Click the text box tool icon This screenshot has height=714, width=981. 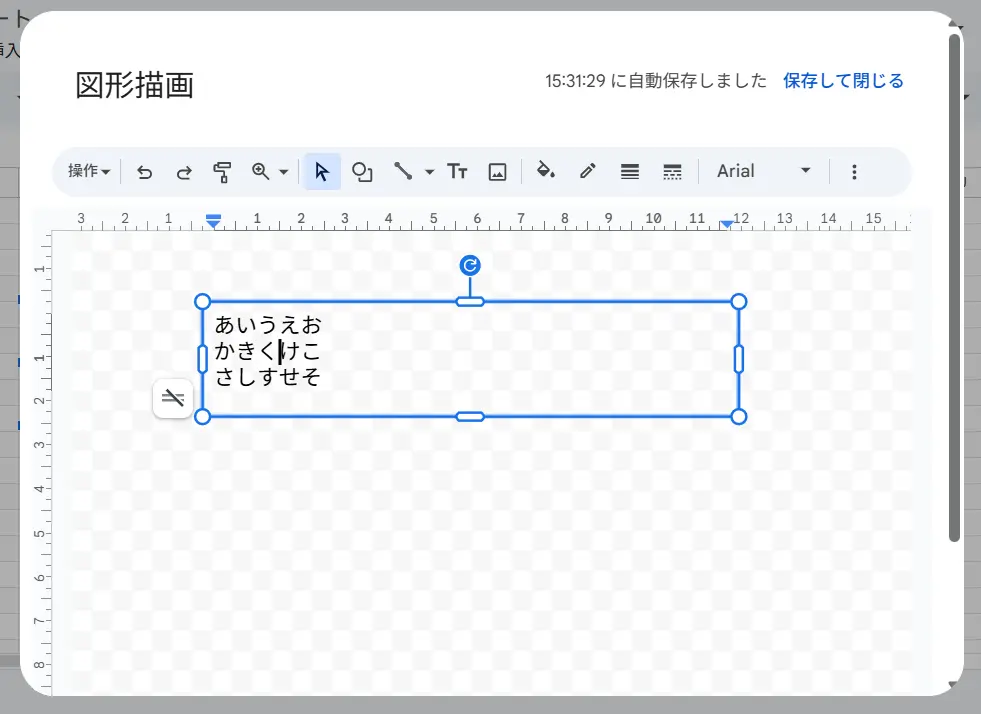tap(457, 172)
